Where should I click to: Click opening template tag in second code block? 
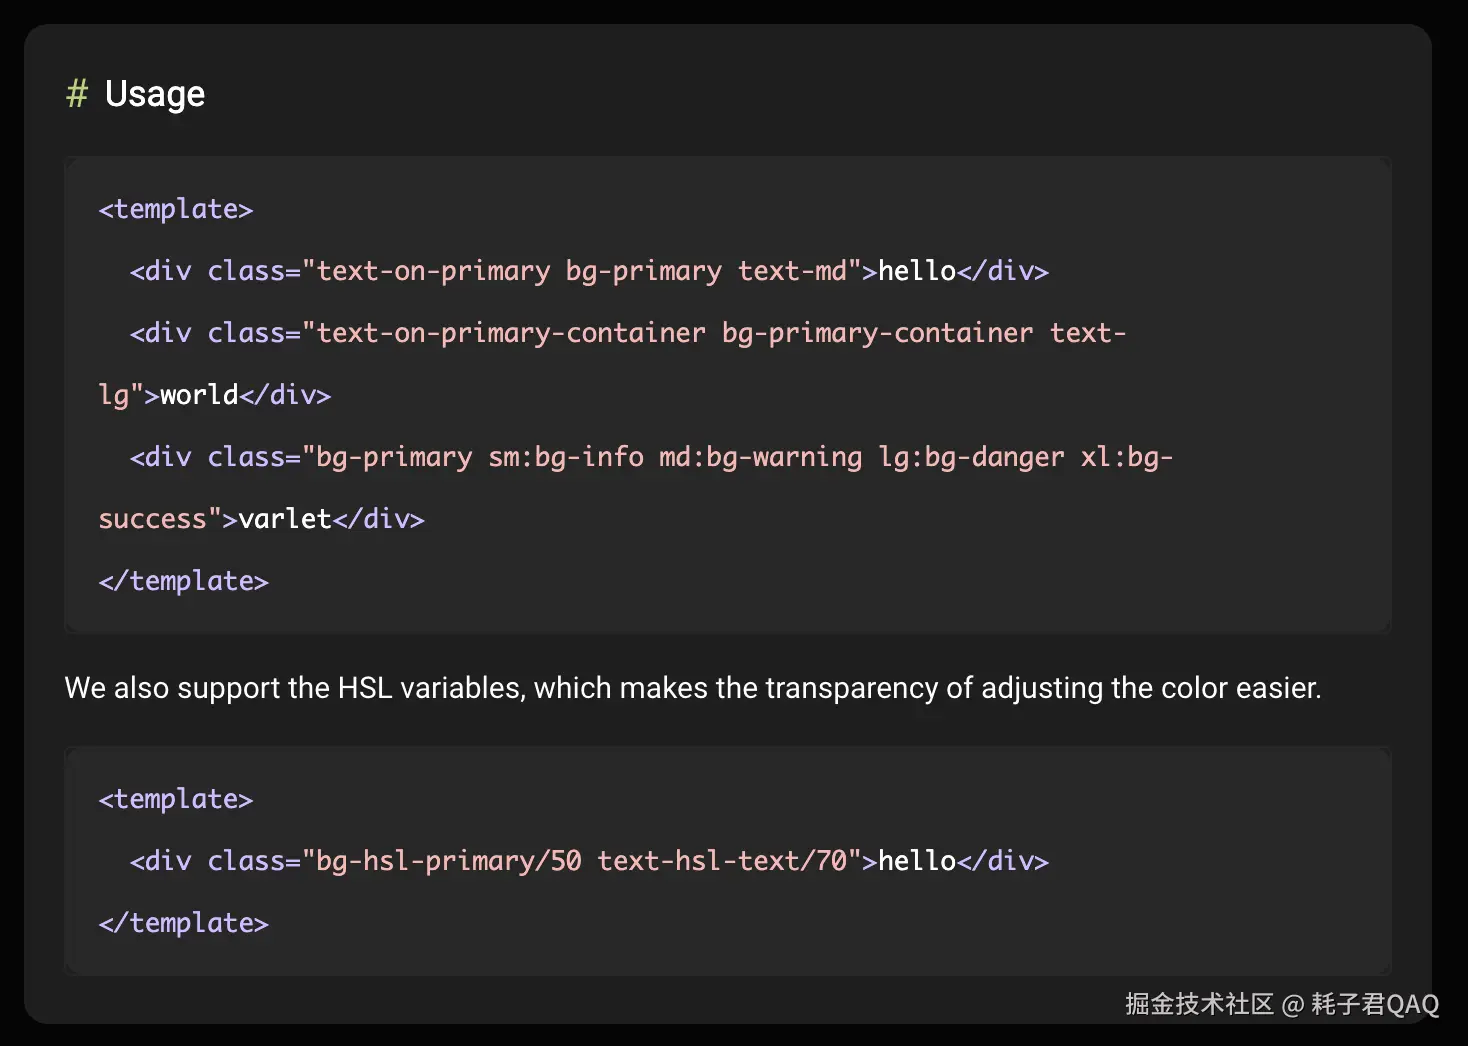pyautogui.click(x=176, y=799)
